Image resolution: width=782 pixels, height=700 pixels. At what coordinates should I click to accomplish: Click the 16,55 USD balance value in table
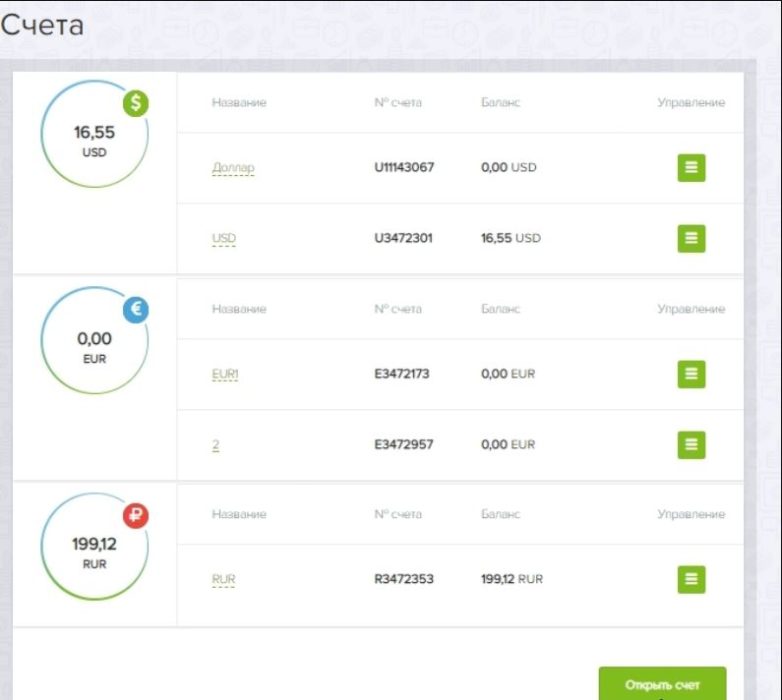pos(510,238)
